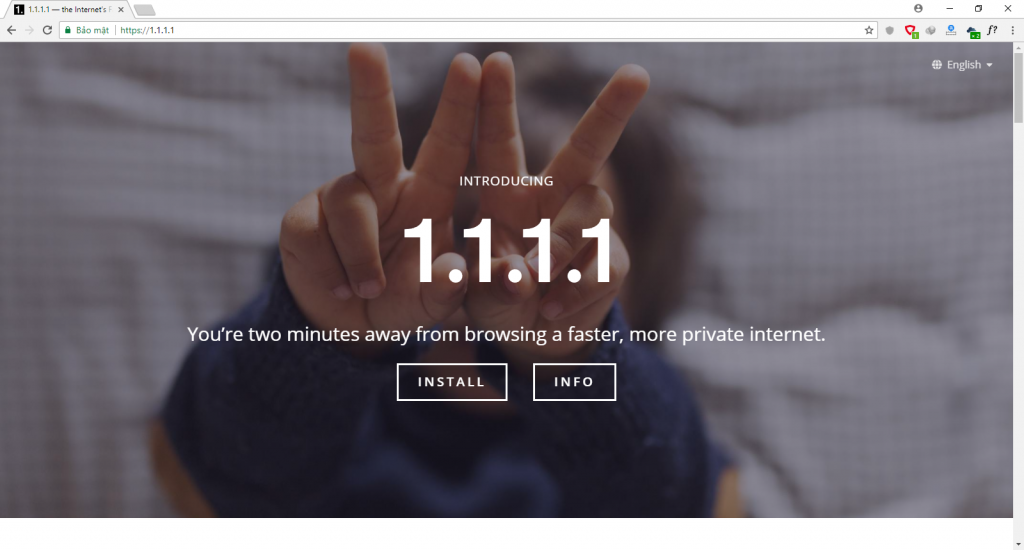Go back using the browser back arrow

[11, 30]
